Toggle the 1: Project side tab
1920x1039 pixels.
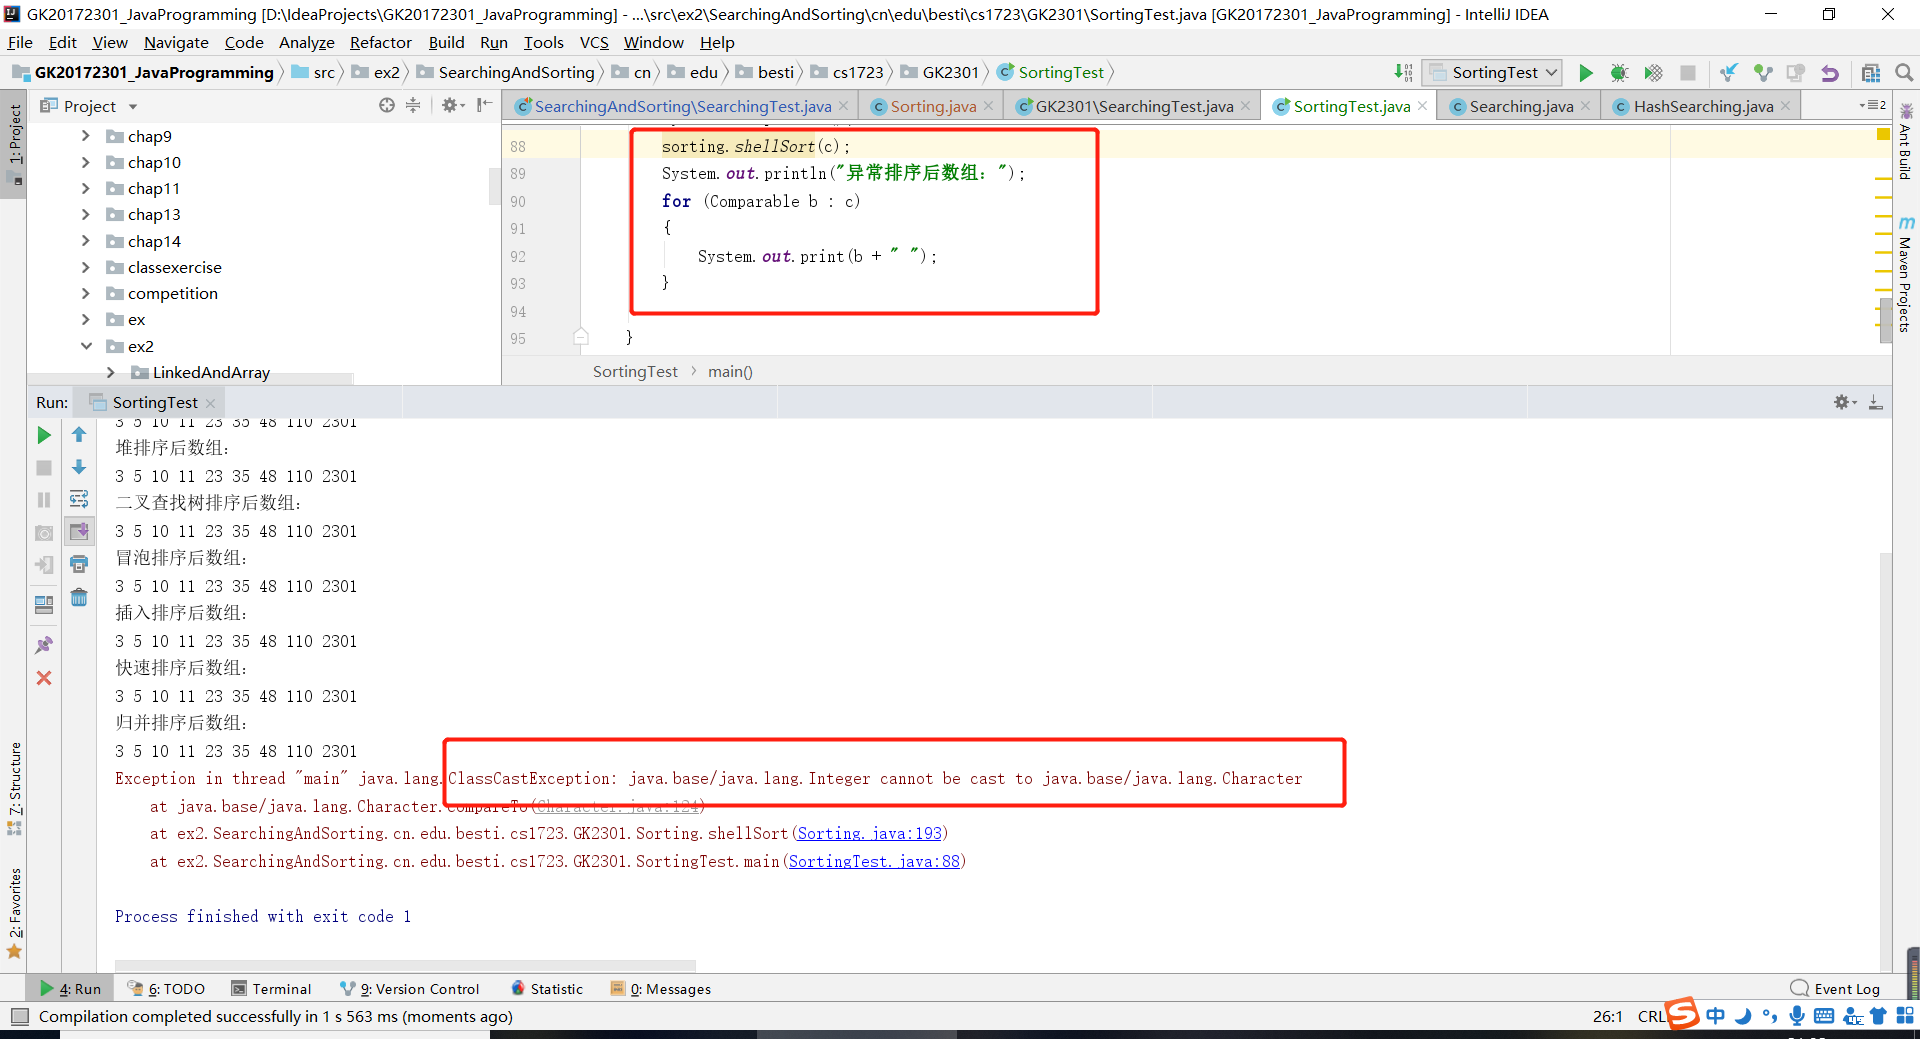14,143
